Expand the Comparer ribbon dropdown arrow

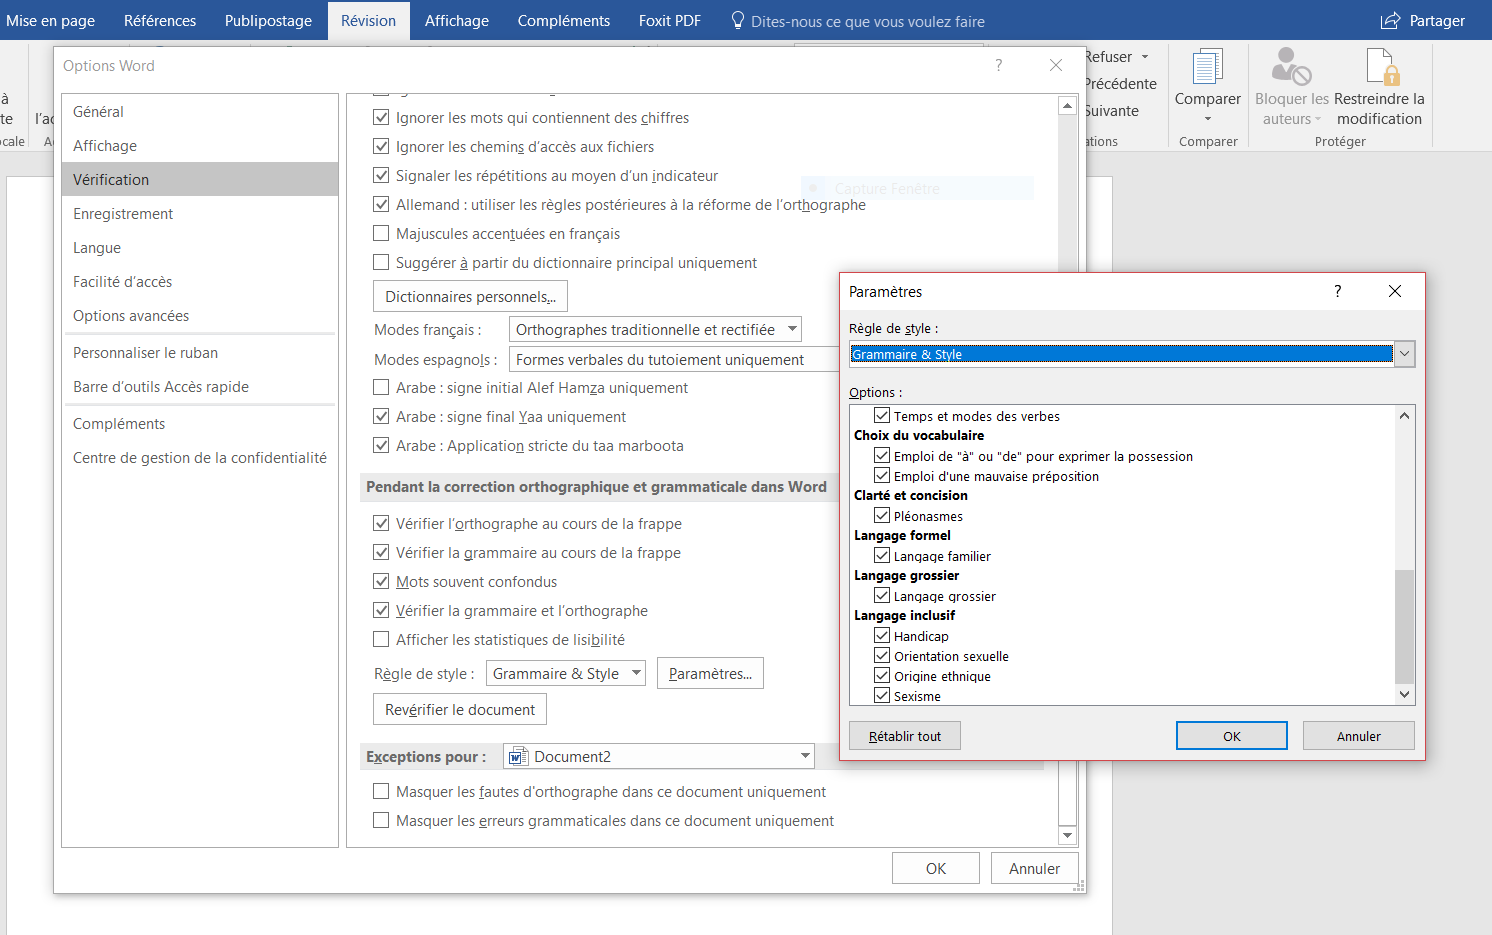[x=1207, y=119]
